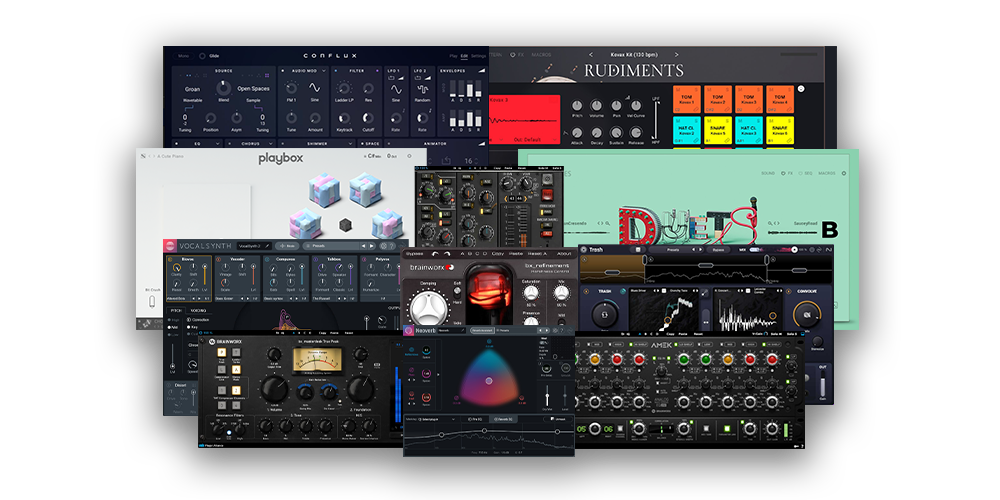The image size is (1000, 500).
Task: Toggle the Compuvox module power in VocalSynth
Action: coord(267,260)
